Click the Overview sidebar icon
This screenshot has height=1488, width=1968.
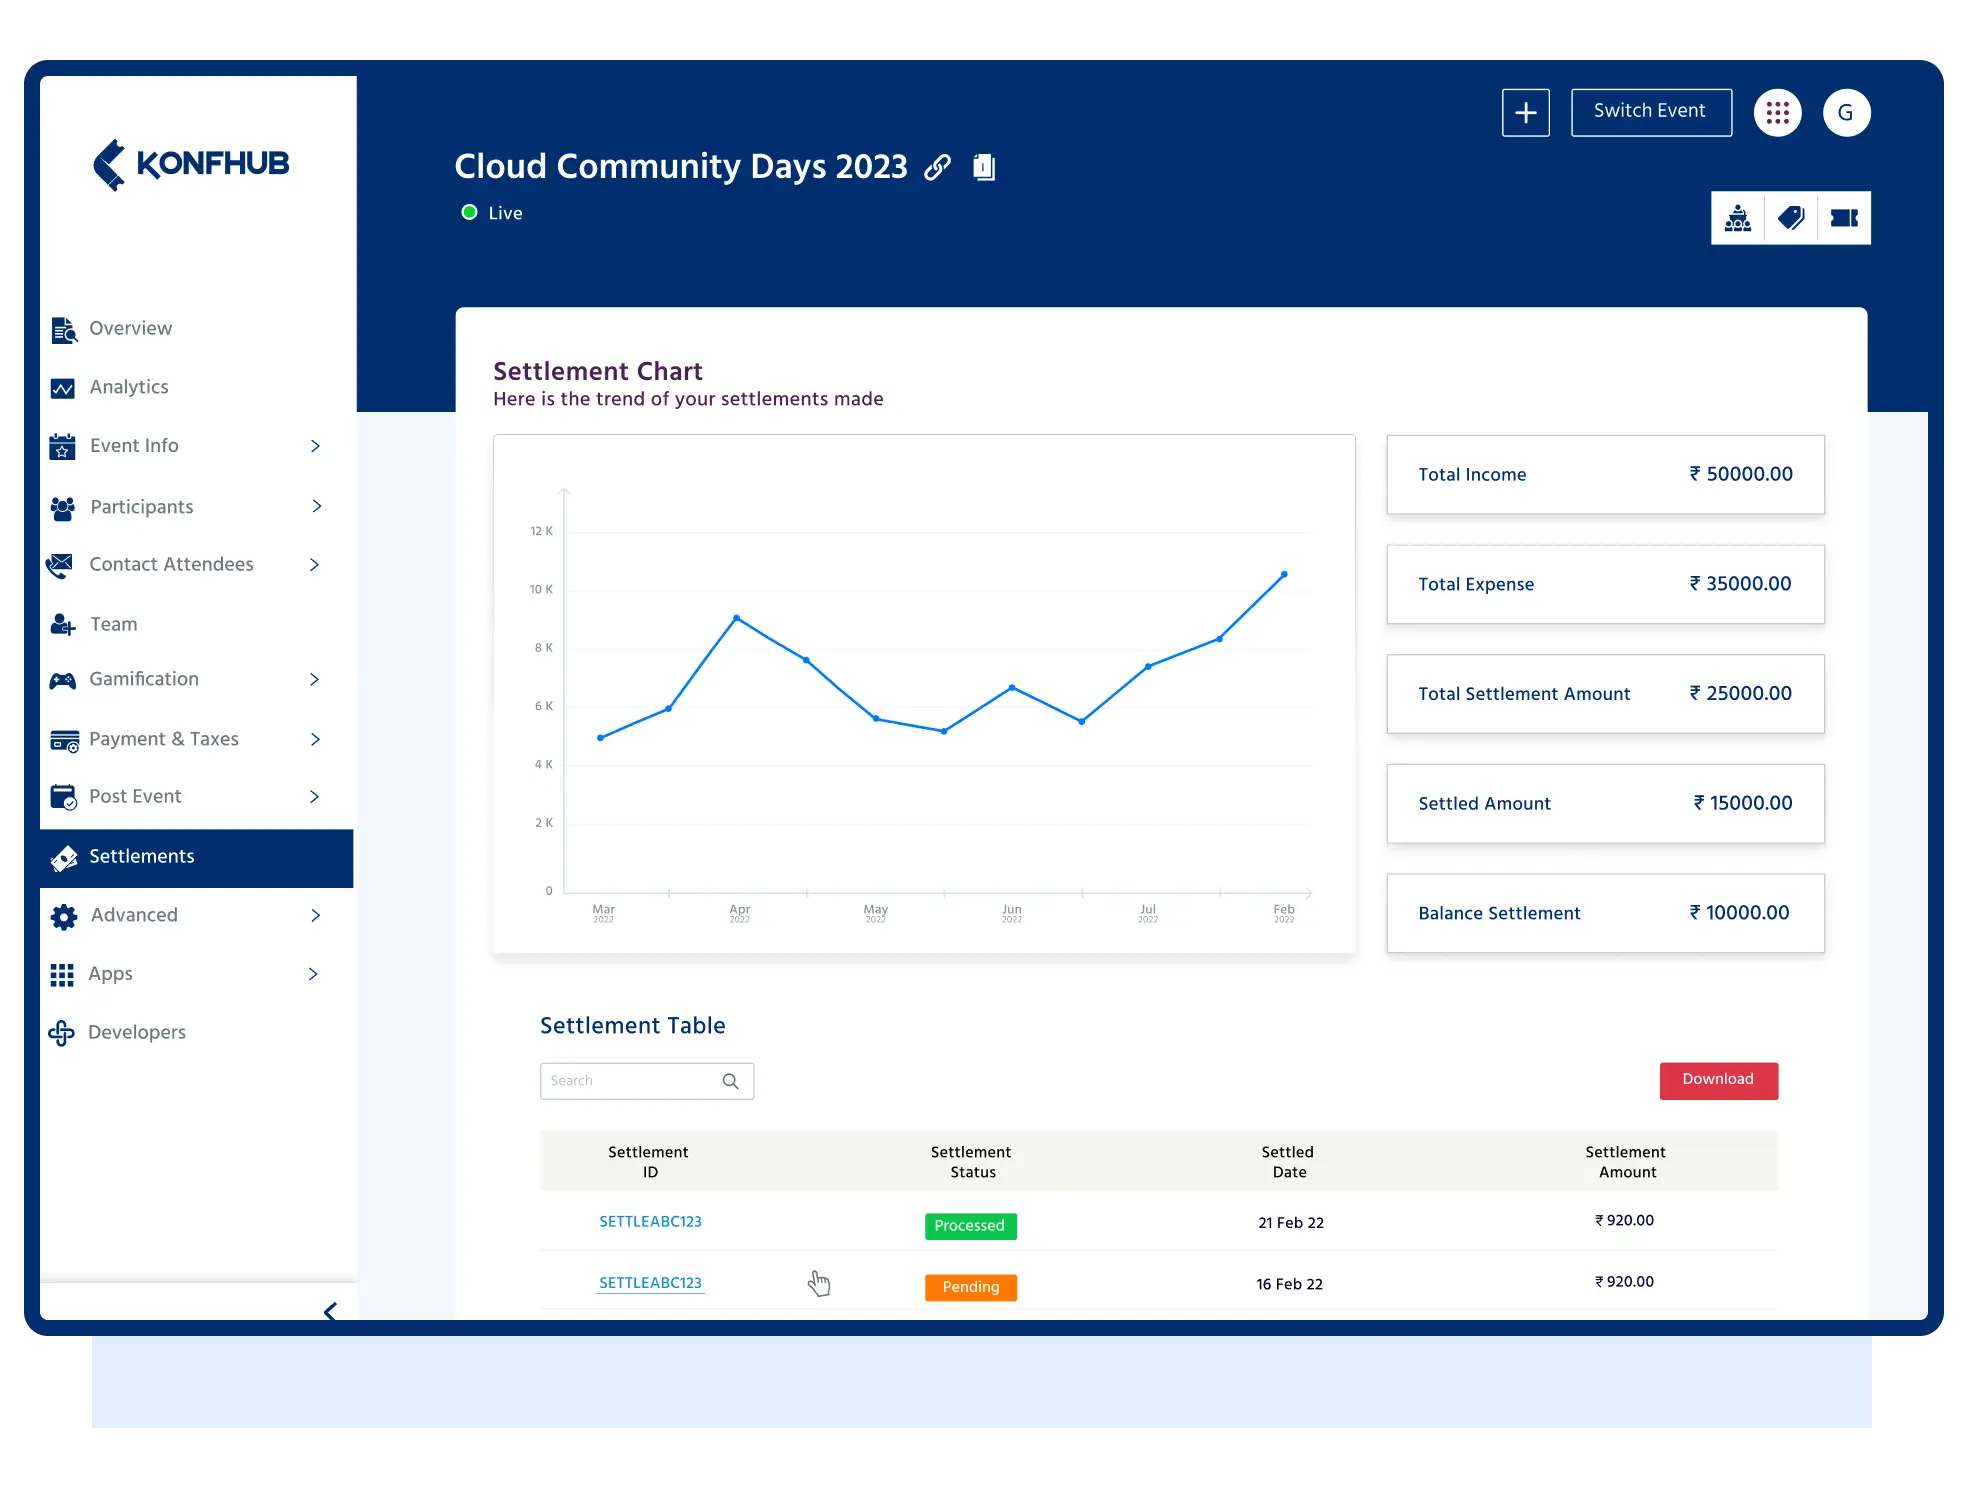click(x=64, y=328)
